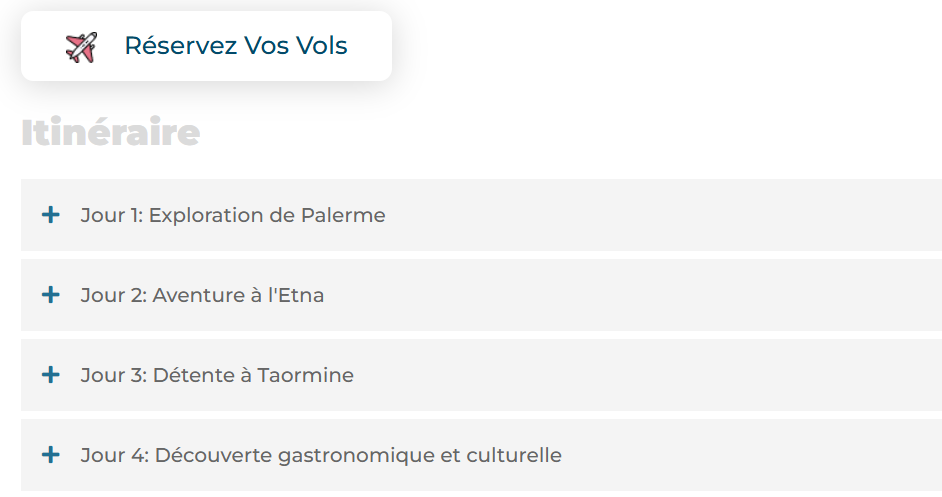Click empty right area of Jour 4 row
This screenshot has height=497, width=942.
[x=780, y=455]
